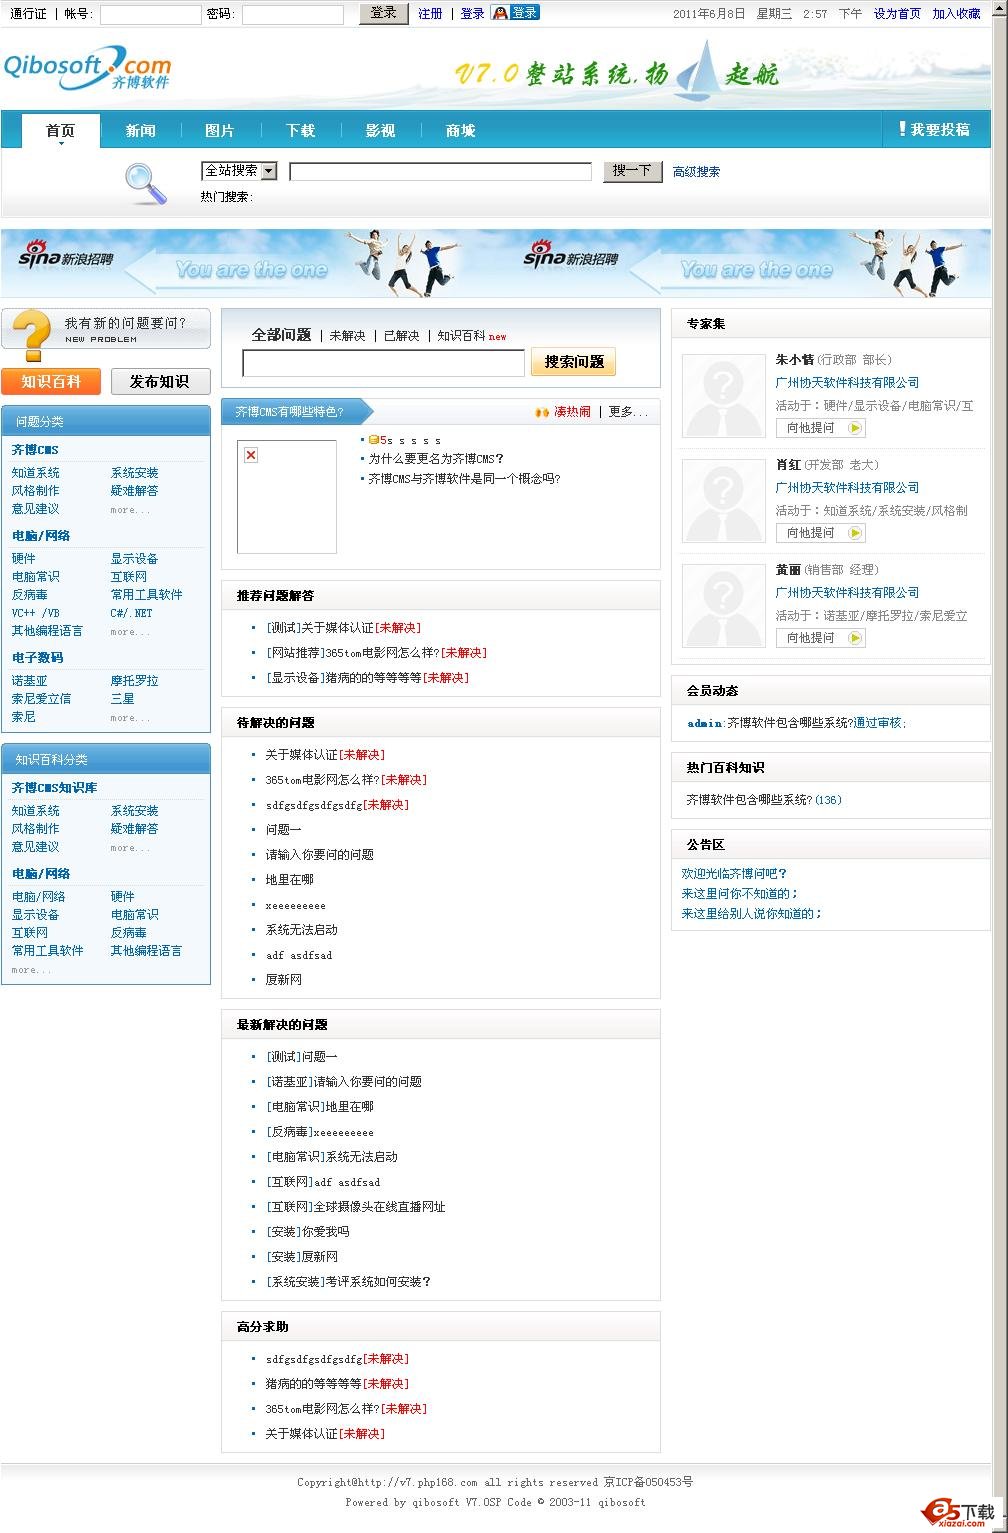Click the 发布知识 button
The width and height of the screenshot is (1008, 1533).
pos(160,381)
